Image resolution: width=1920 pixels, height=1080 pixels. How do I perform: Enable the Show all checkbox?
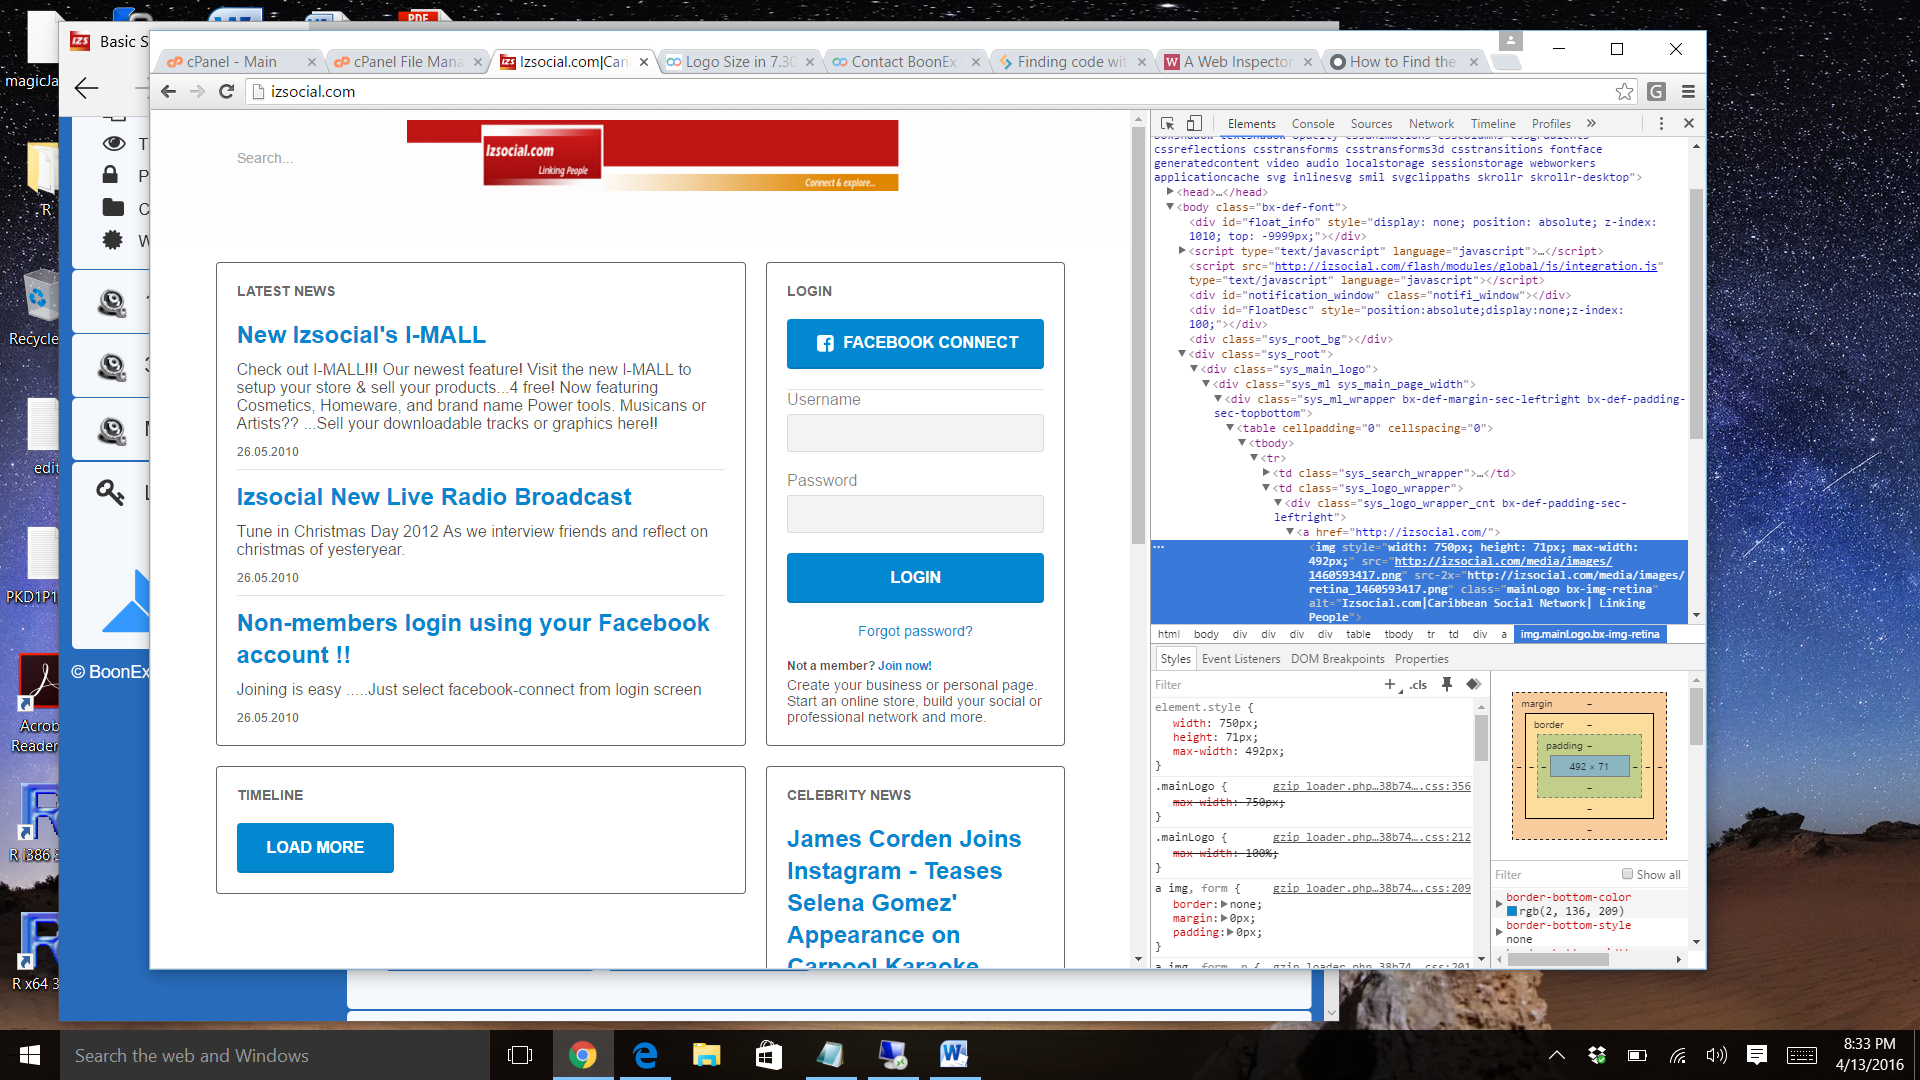click(x=1627, y=874)
